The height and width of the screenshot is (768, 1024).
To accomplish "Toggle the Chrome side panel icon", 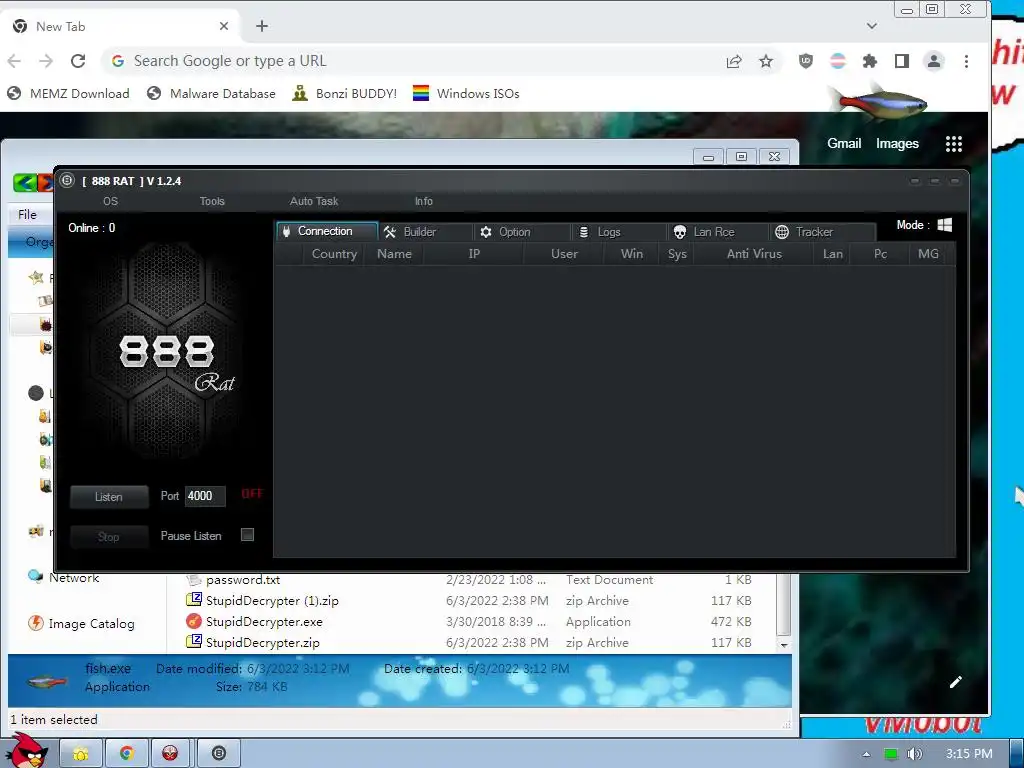I will pos(902,61).
